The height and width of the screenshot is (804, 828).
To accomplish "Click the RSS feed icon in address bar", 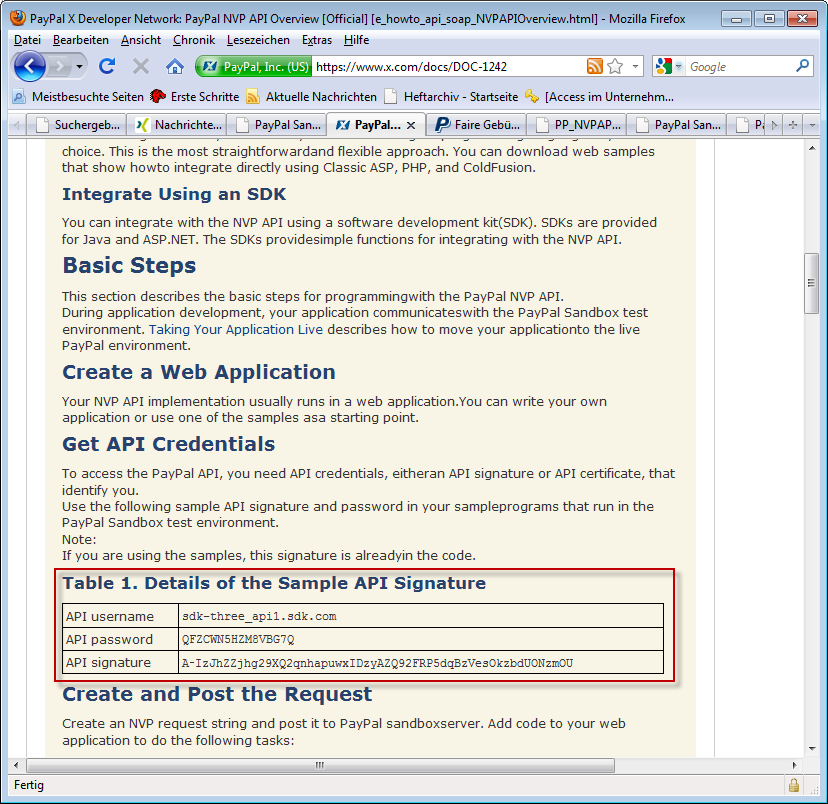I will [595, 66].
